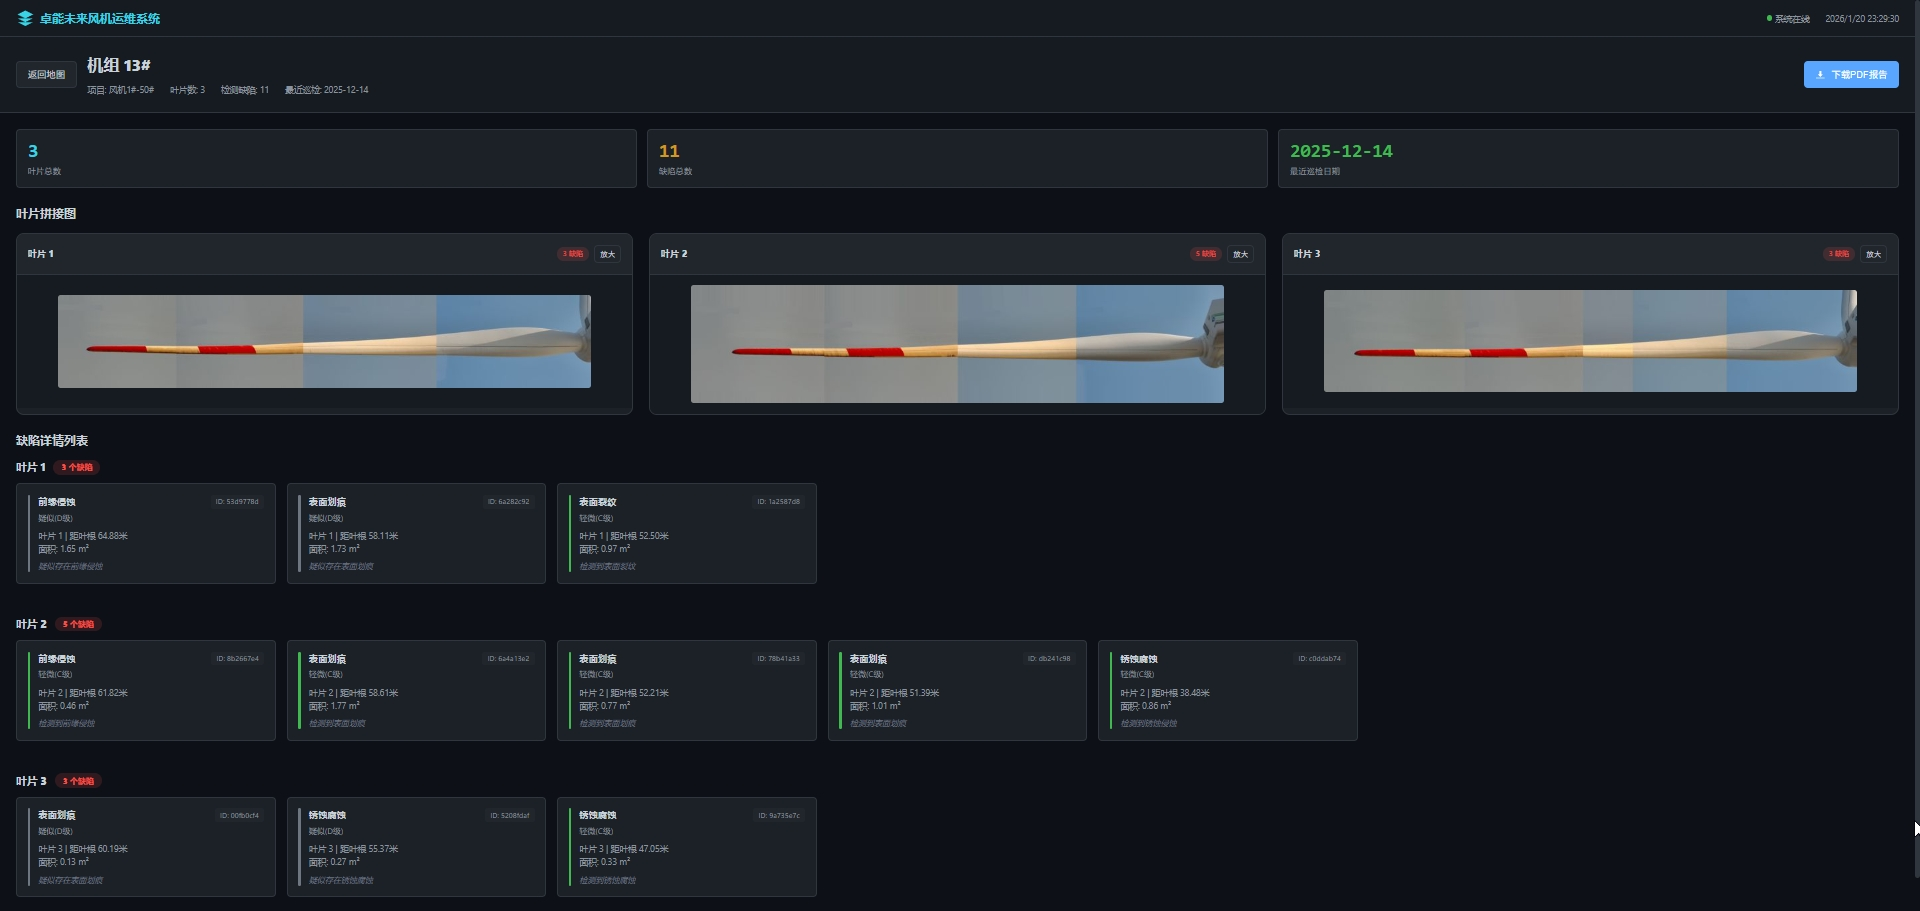This screenshot has width=1920, height=911.
Task: Click 放大 on the 叶片 2 panel
Action: (1240, 254)
